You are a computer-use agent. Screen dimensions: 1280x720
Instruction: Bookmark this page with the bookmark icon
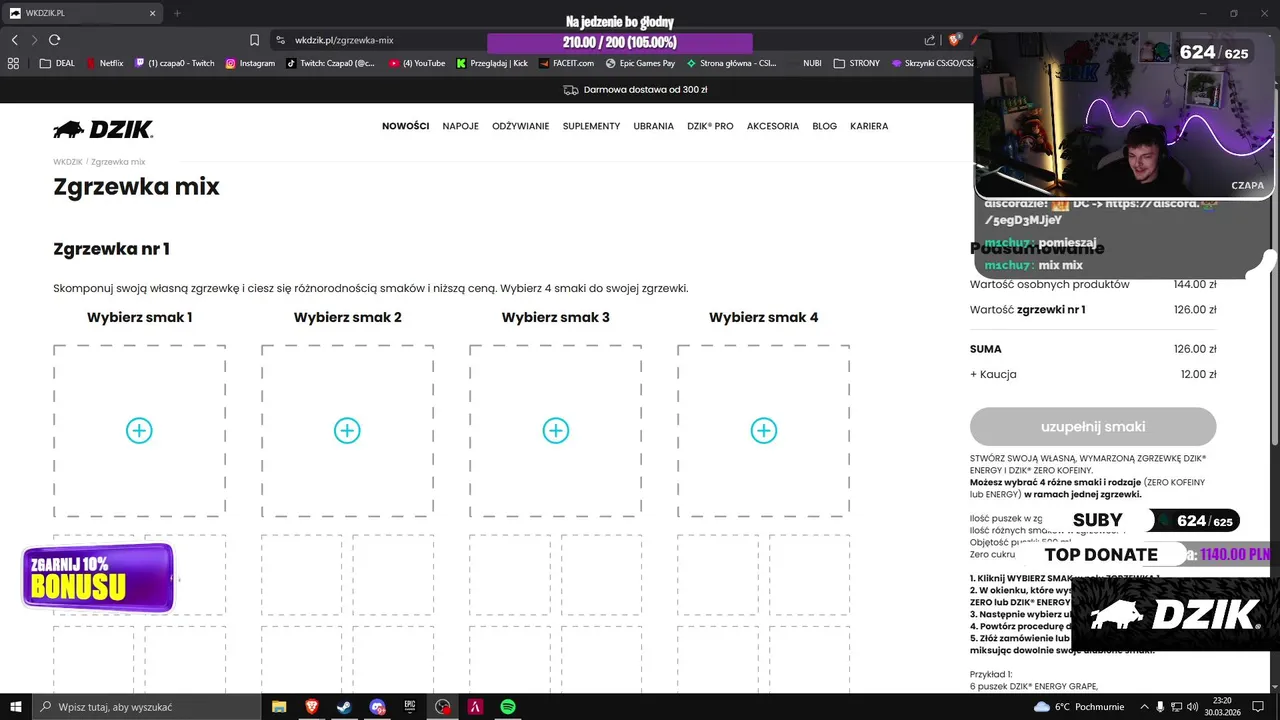point(254,40)
